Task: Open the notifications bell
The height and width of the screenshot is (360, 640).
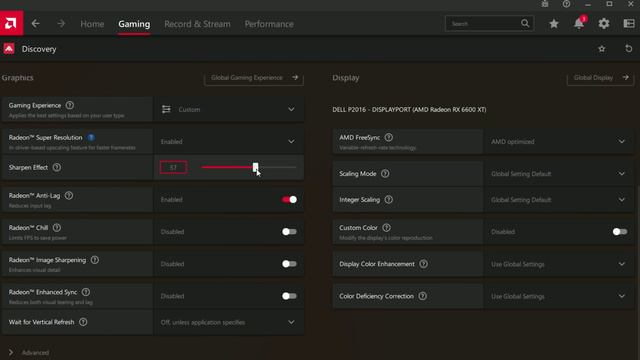Action: (x=579, y=24)
